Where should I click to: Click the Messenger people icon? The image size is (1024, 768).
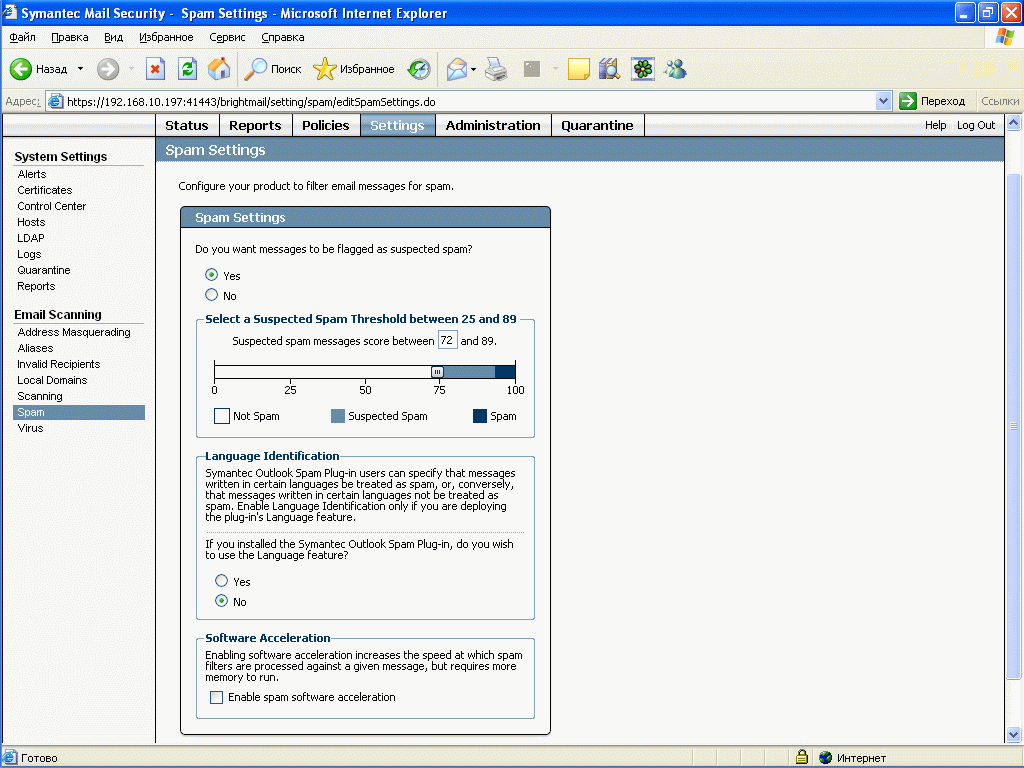pos(675,69)
